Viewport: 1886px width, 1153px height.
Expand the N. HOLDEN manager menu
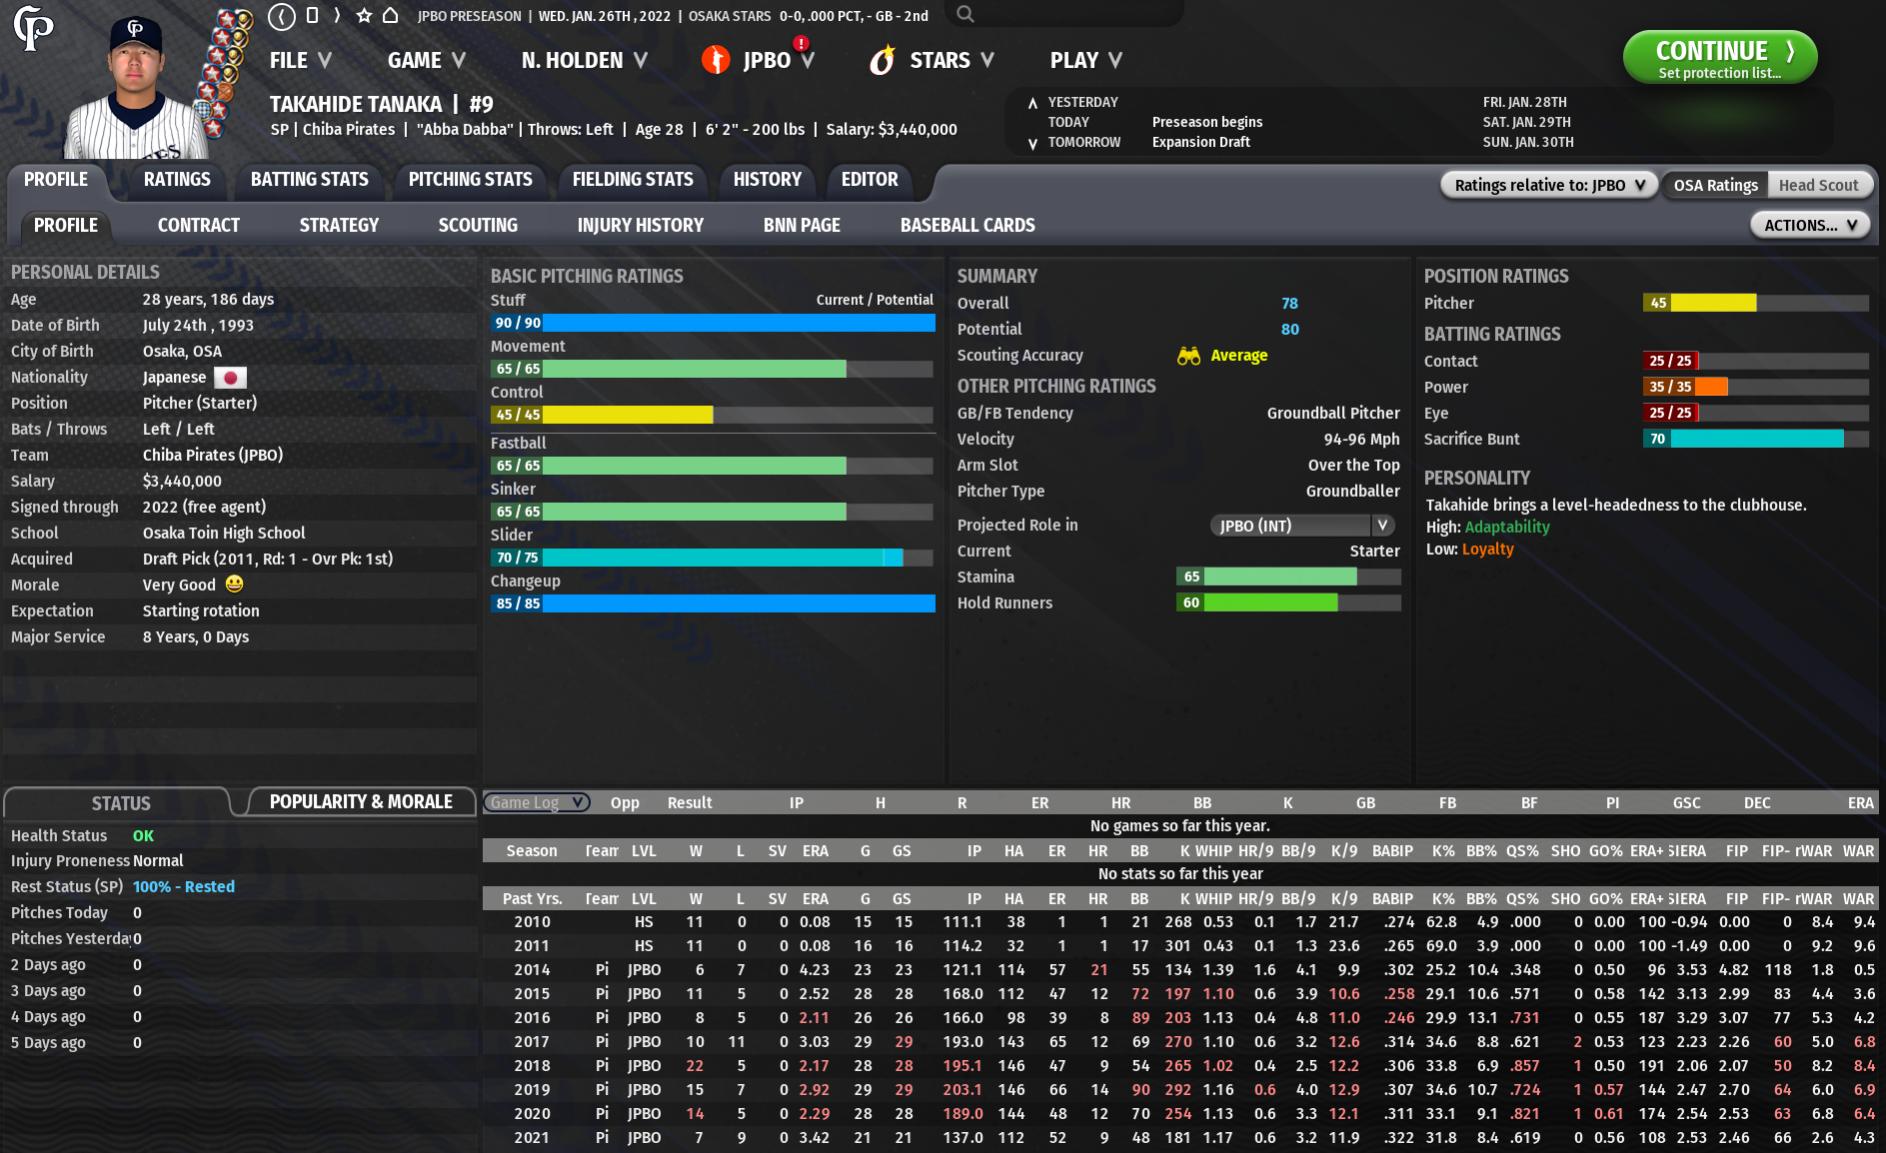585,60
